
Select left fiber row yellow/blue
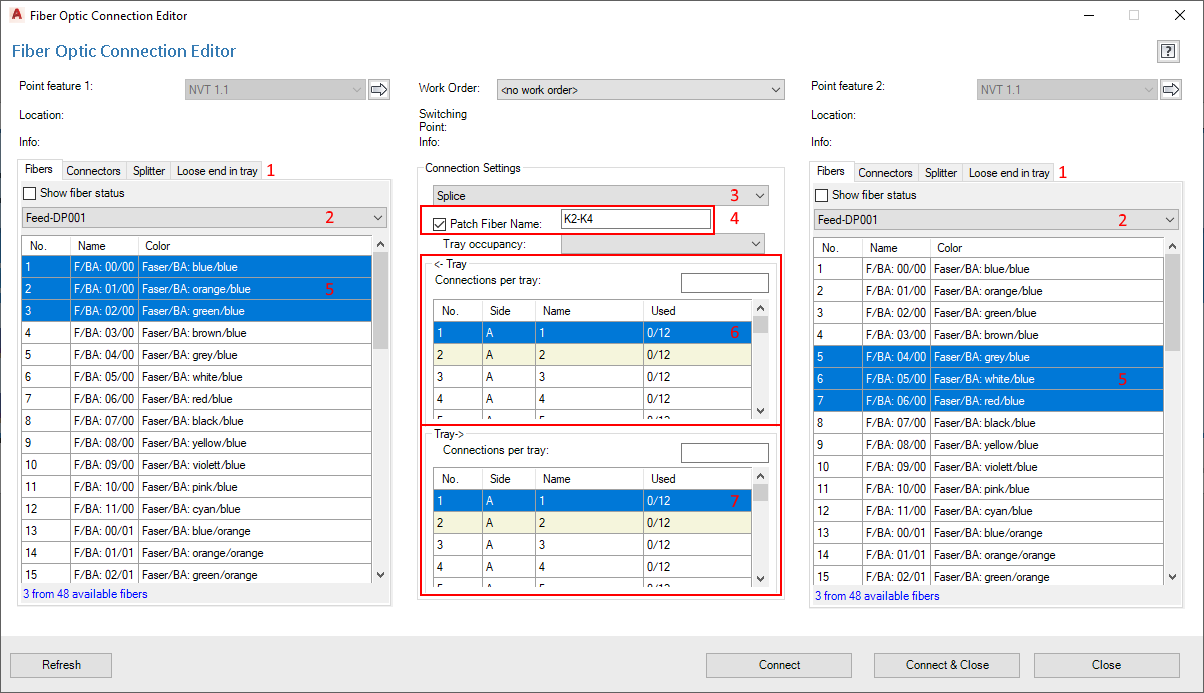[197, 443]
